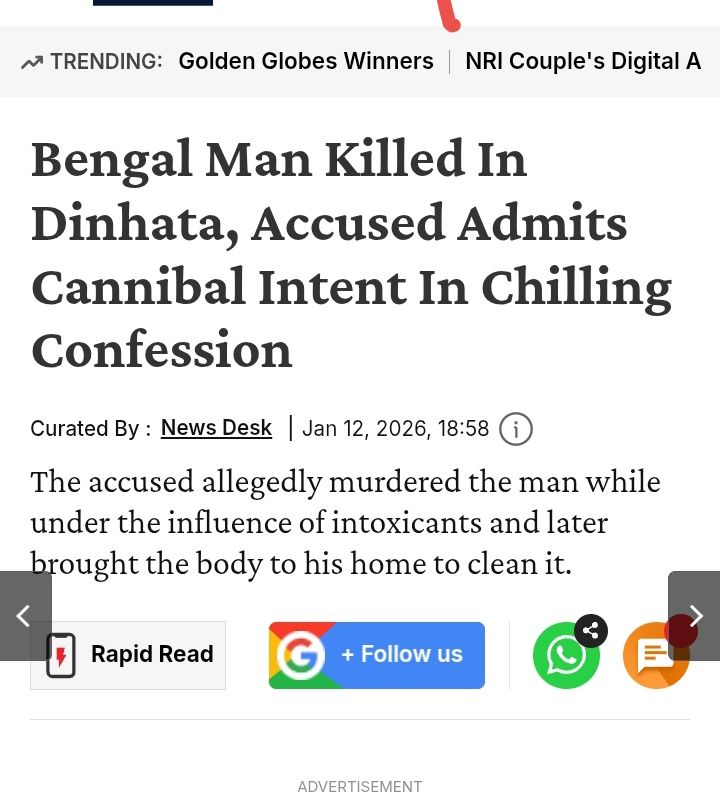Open the Golden Globes Winners trending story
720x812 pixels.
coord(306,61)
